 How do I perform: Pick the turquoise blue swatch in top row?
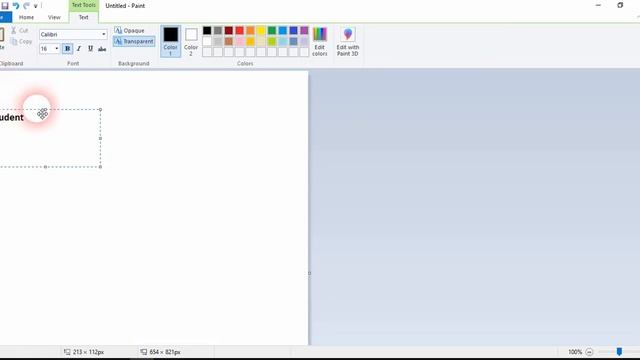point(283,31)
